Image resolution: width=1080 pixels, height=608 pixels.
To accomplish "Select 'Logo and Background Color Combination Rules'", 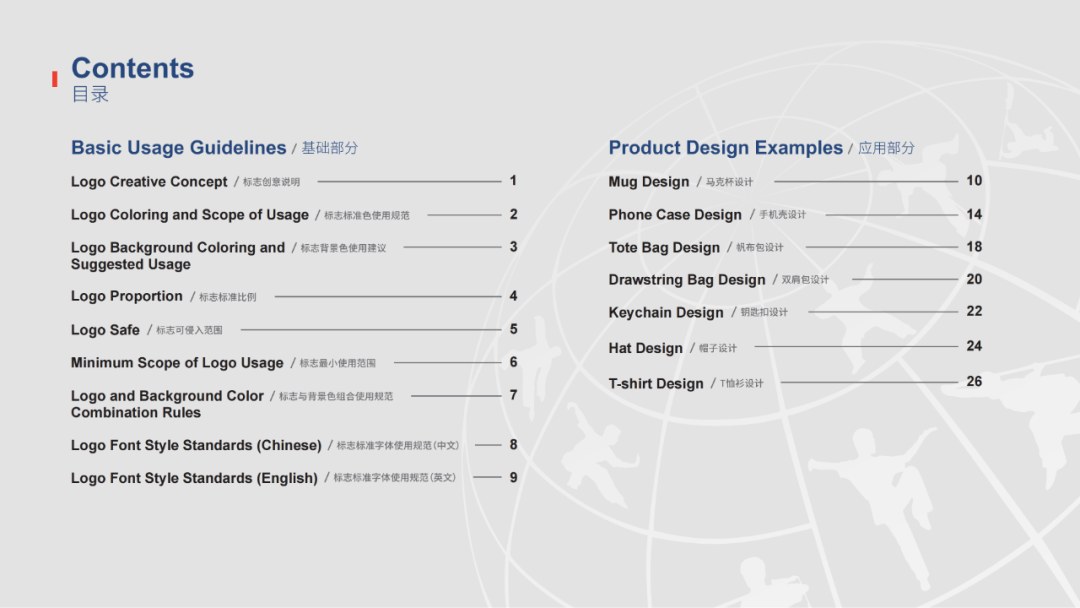I will pos(167,404).
